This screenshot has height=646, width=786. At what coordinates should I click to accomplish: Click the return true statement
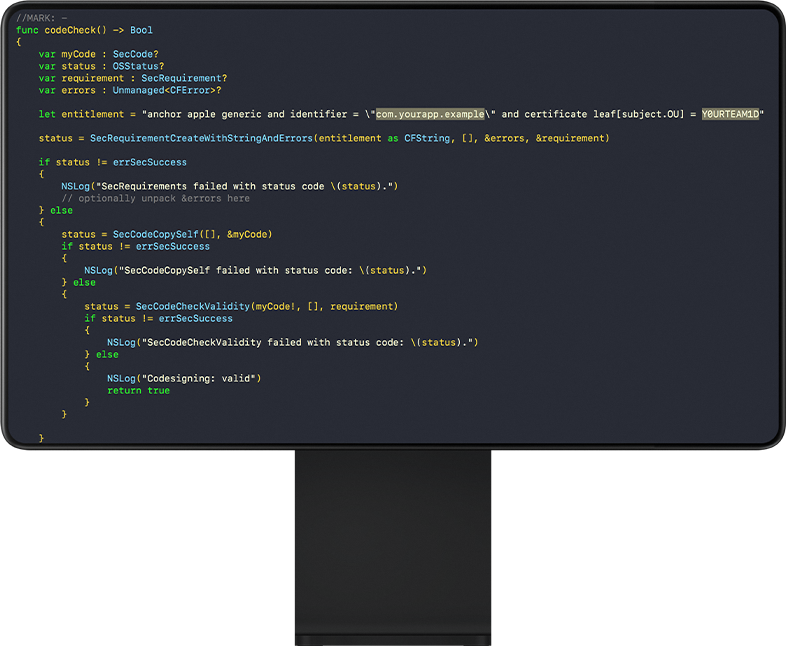pos(138,390)
